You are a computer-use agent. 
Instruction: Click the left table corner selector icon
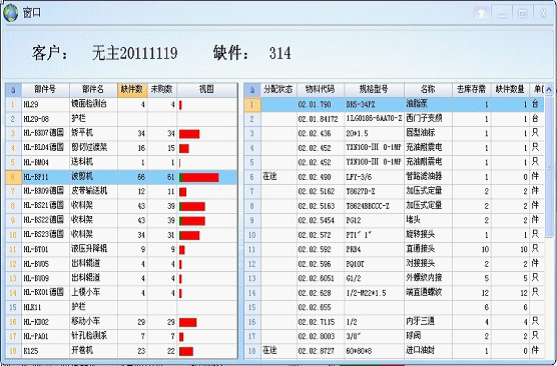tap(13, 90)
